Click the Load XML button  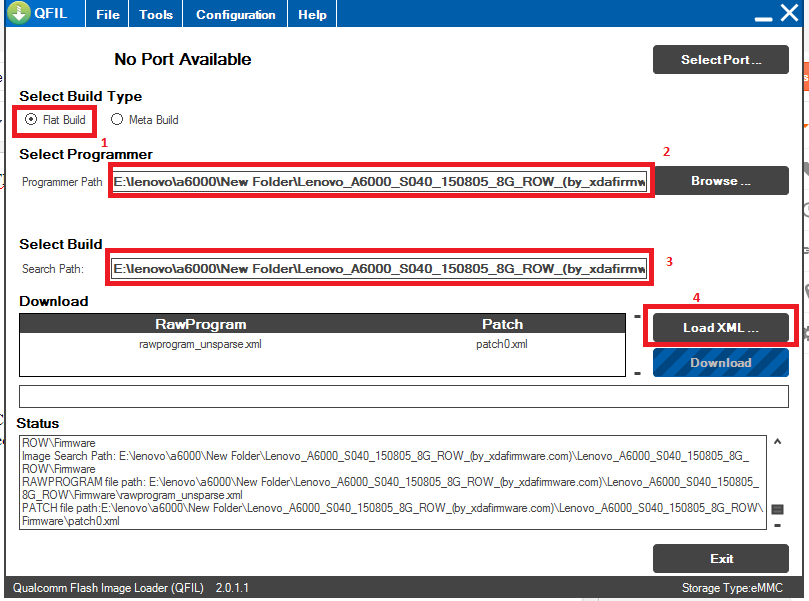click(720, 326)
